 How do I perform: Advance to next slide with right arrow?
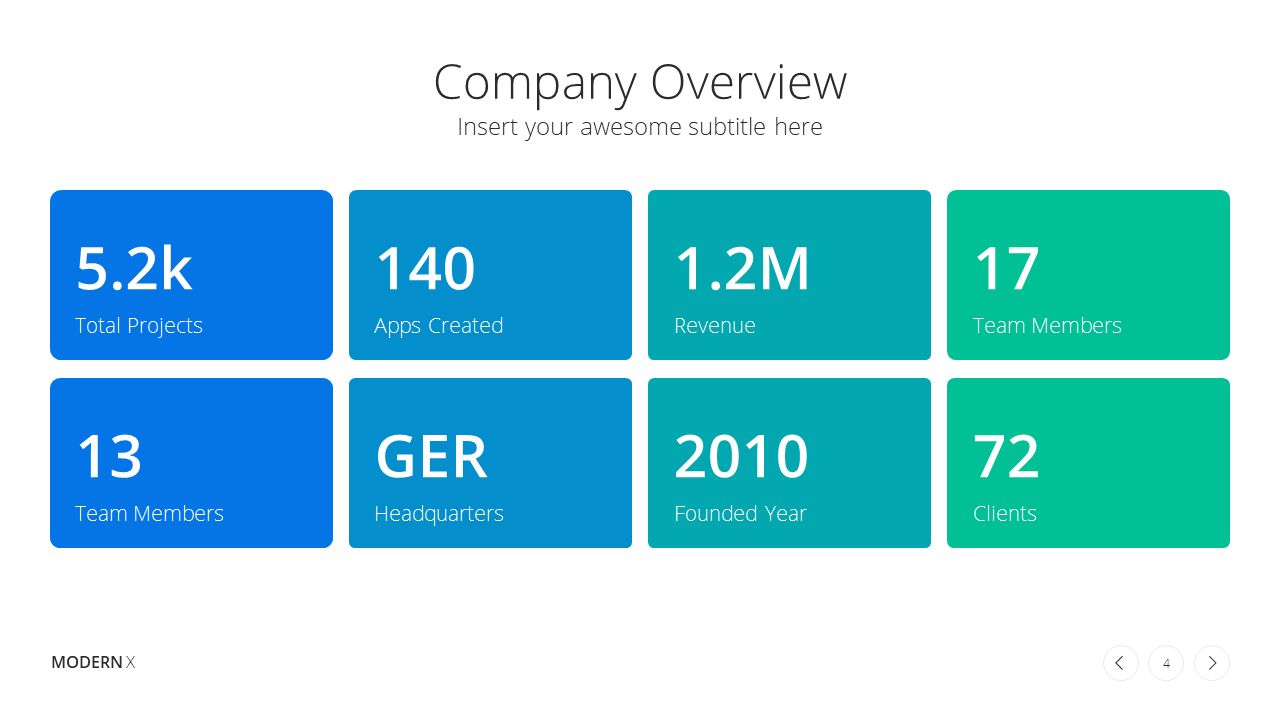pos(1212,663)
